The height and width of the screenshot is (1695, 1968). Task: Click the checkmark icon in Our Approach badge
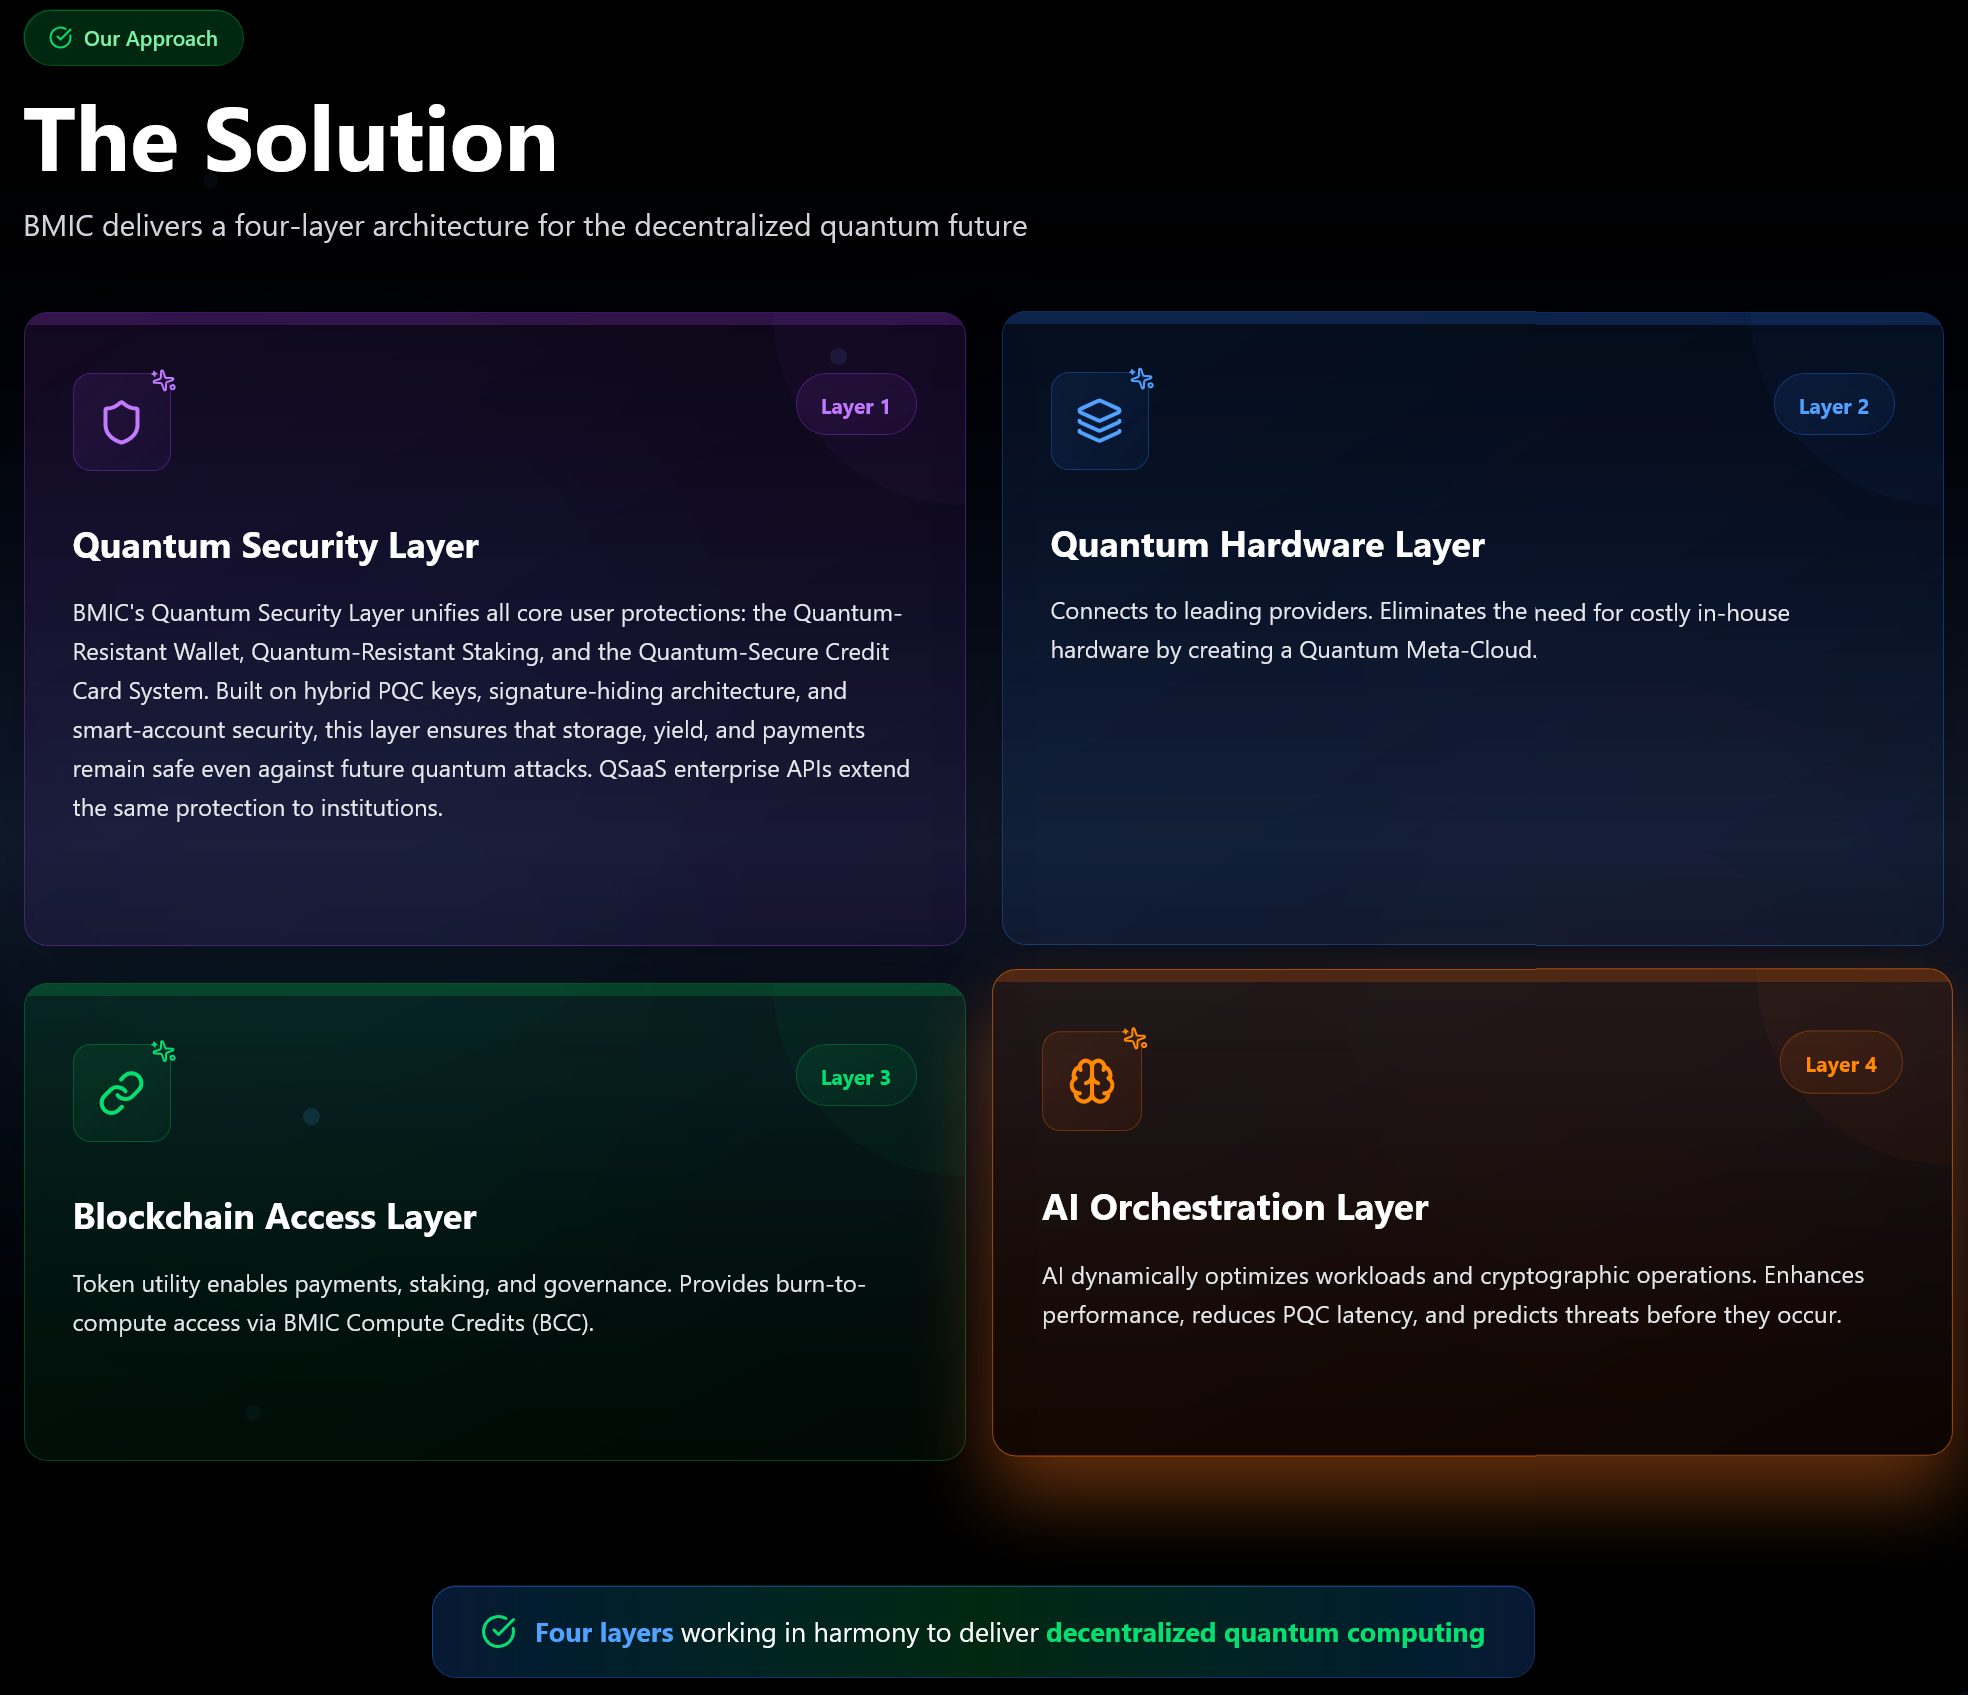pos(61,38)
